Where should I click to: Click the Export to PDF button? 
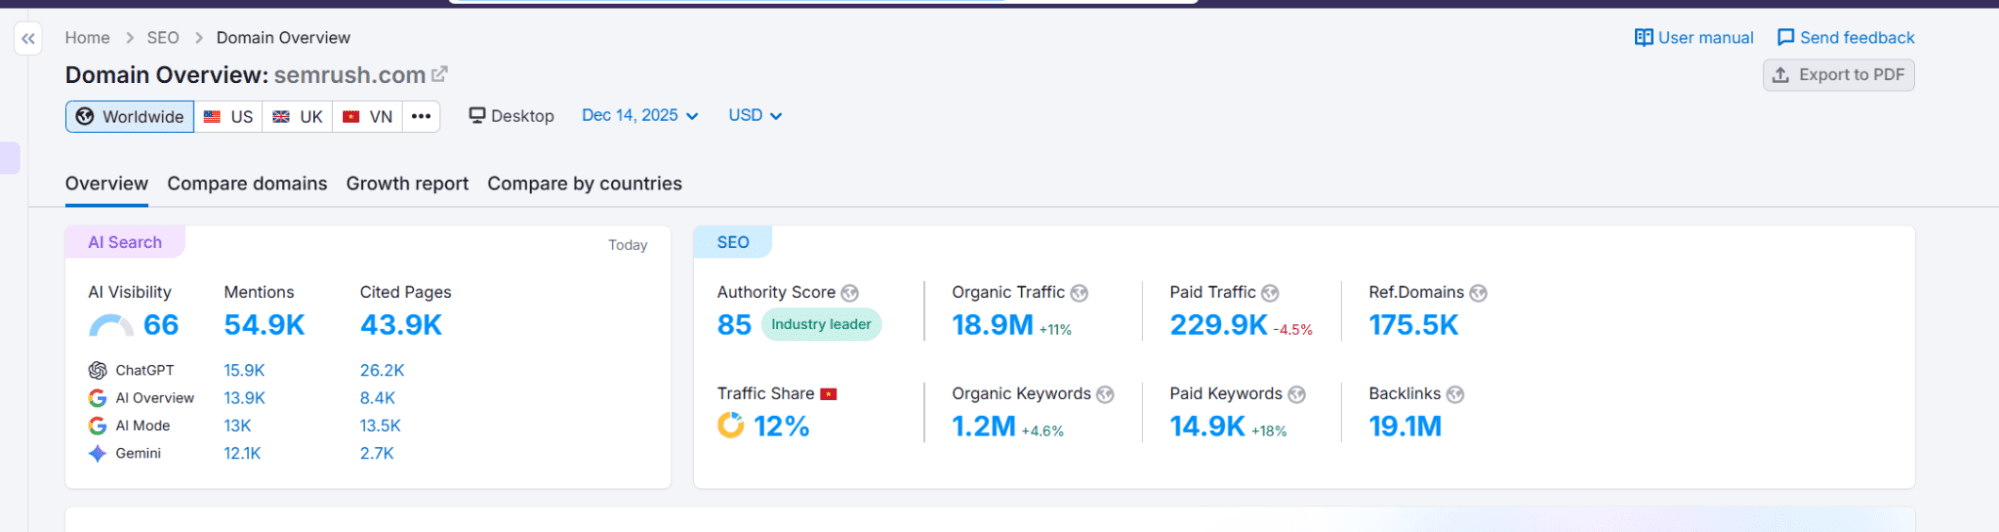pos(1838,75)
